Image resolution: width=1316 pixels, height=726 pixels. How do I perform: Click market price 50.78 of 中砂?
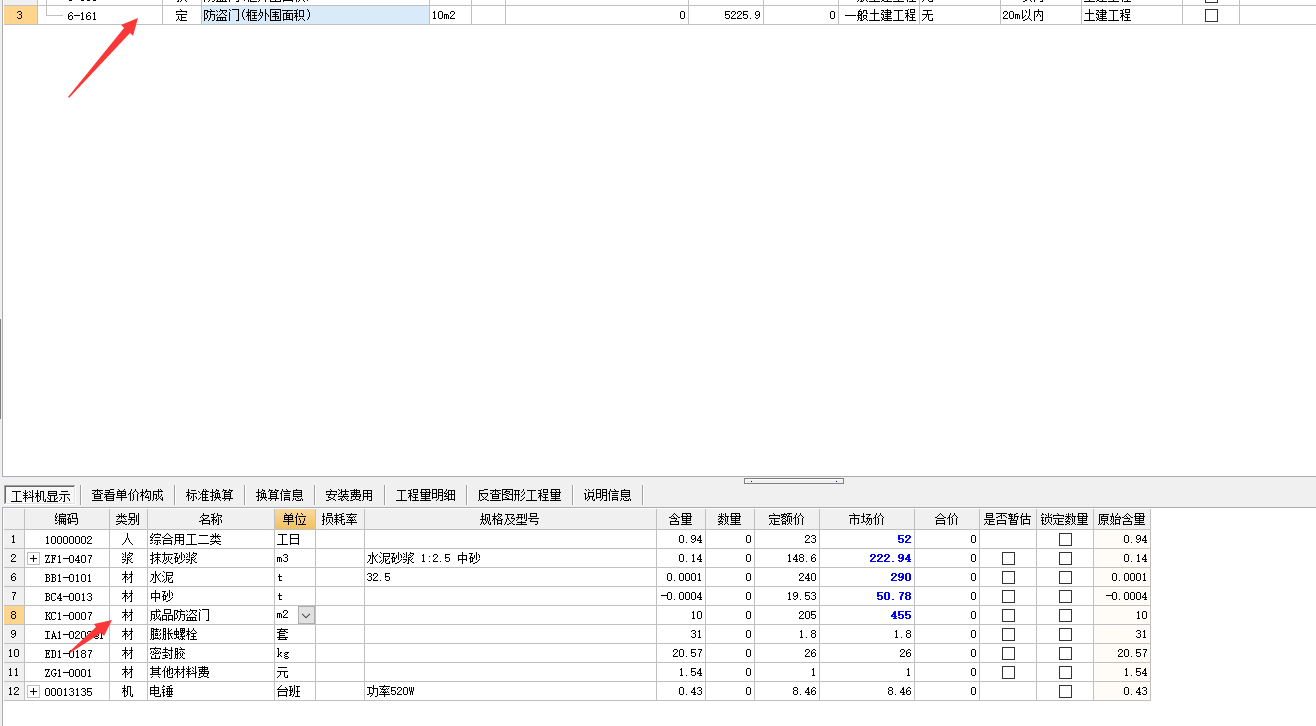click(867, 596)
